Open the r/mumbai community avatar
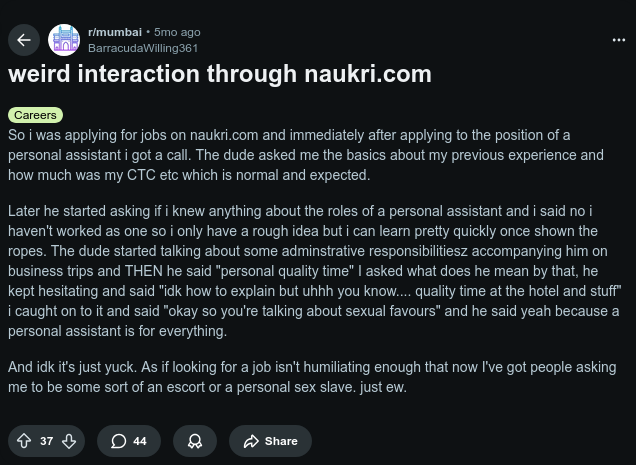This screenshot has width=636, height=465. pyautogui.click(x=64, y=40)
